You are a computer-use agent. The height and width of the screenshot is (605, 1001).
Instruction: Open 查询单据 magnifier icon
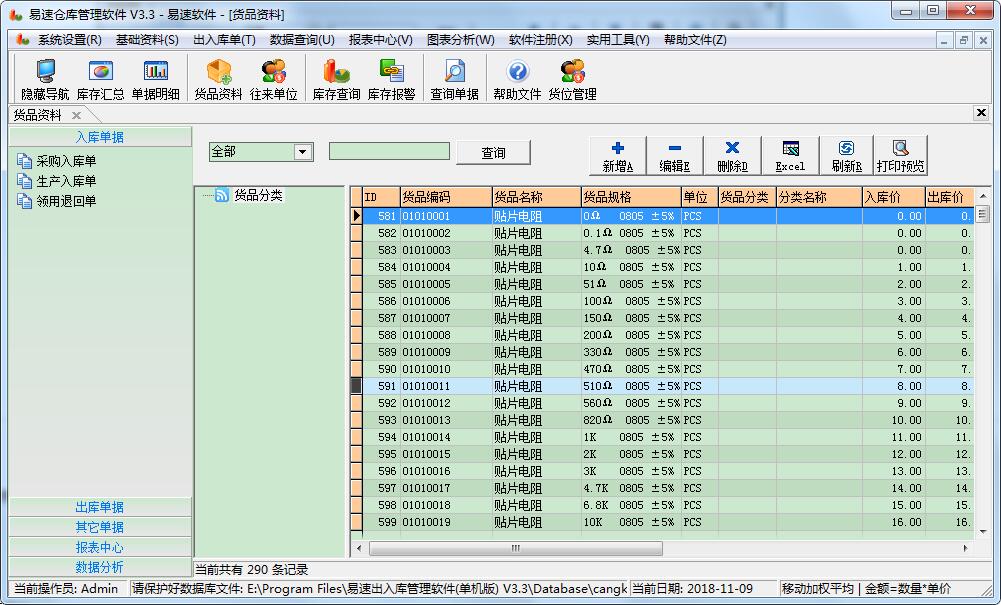click(454, 79)
